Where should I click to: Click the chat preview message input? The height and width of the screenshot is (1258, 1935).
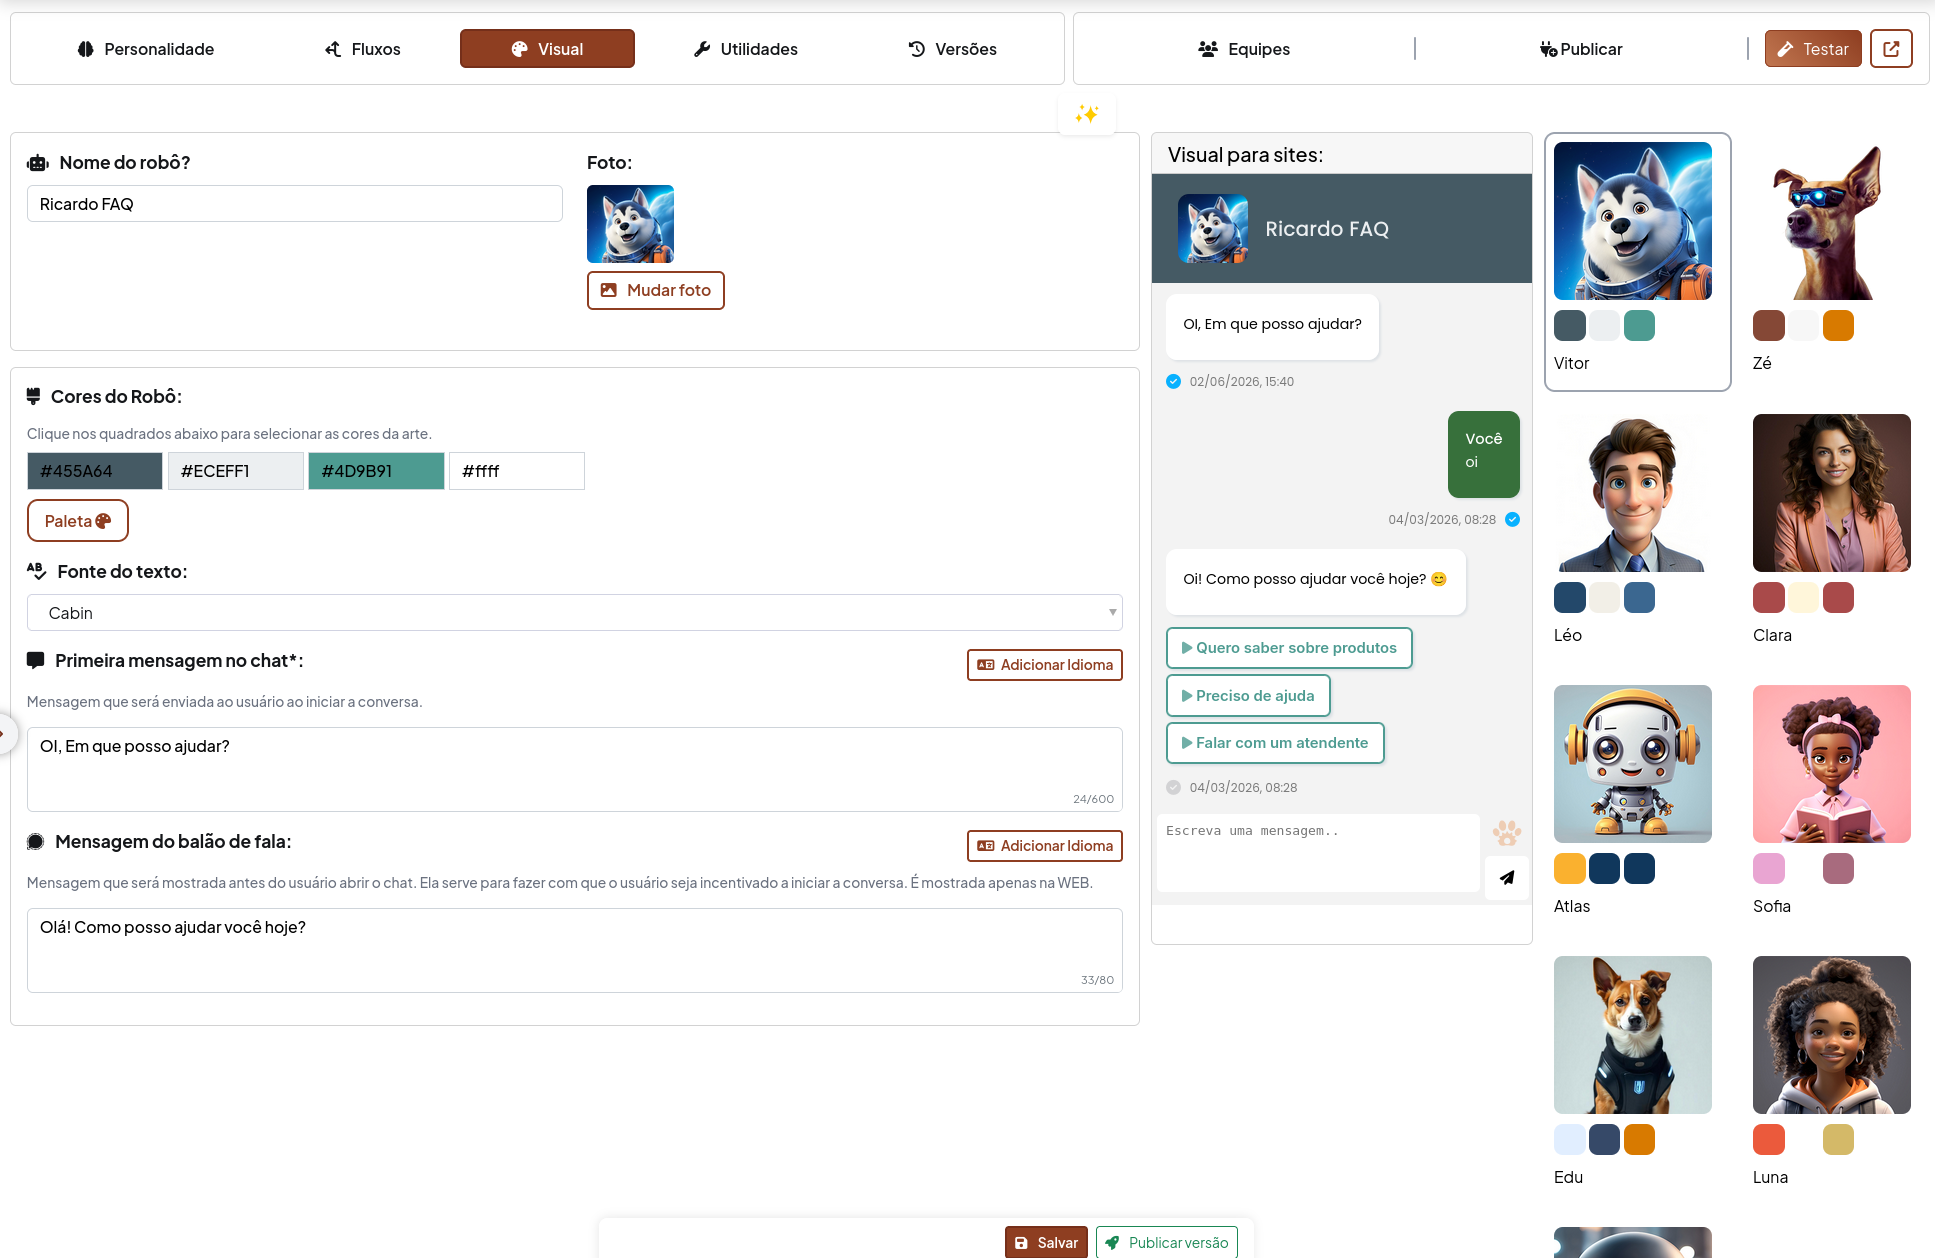pos(1318,853)
